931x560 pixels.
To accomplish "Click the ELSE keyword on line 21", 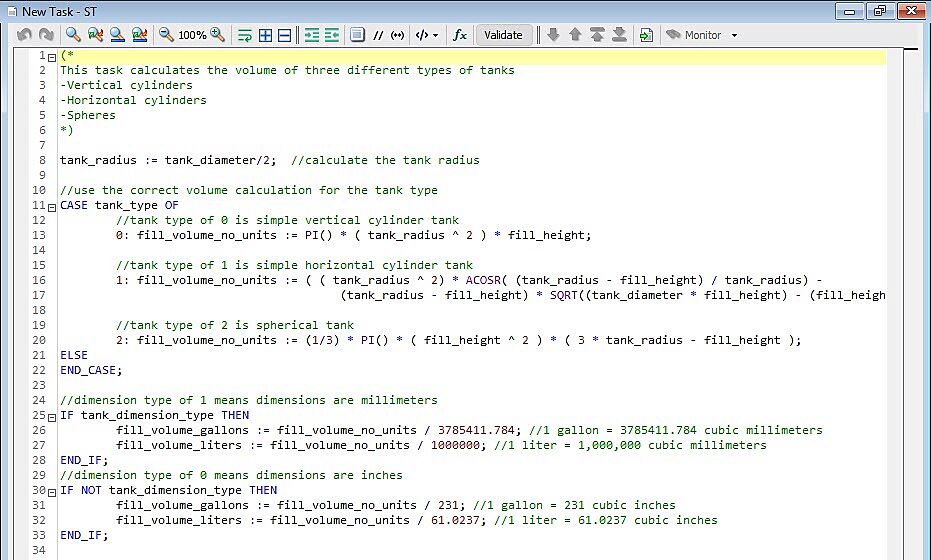I will click(x=74, y=355).
